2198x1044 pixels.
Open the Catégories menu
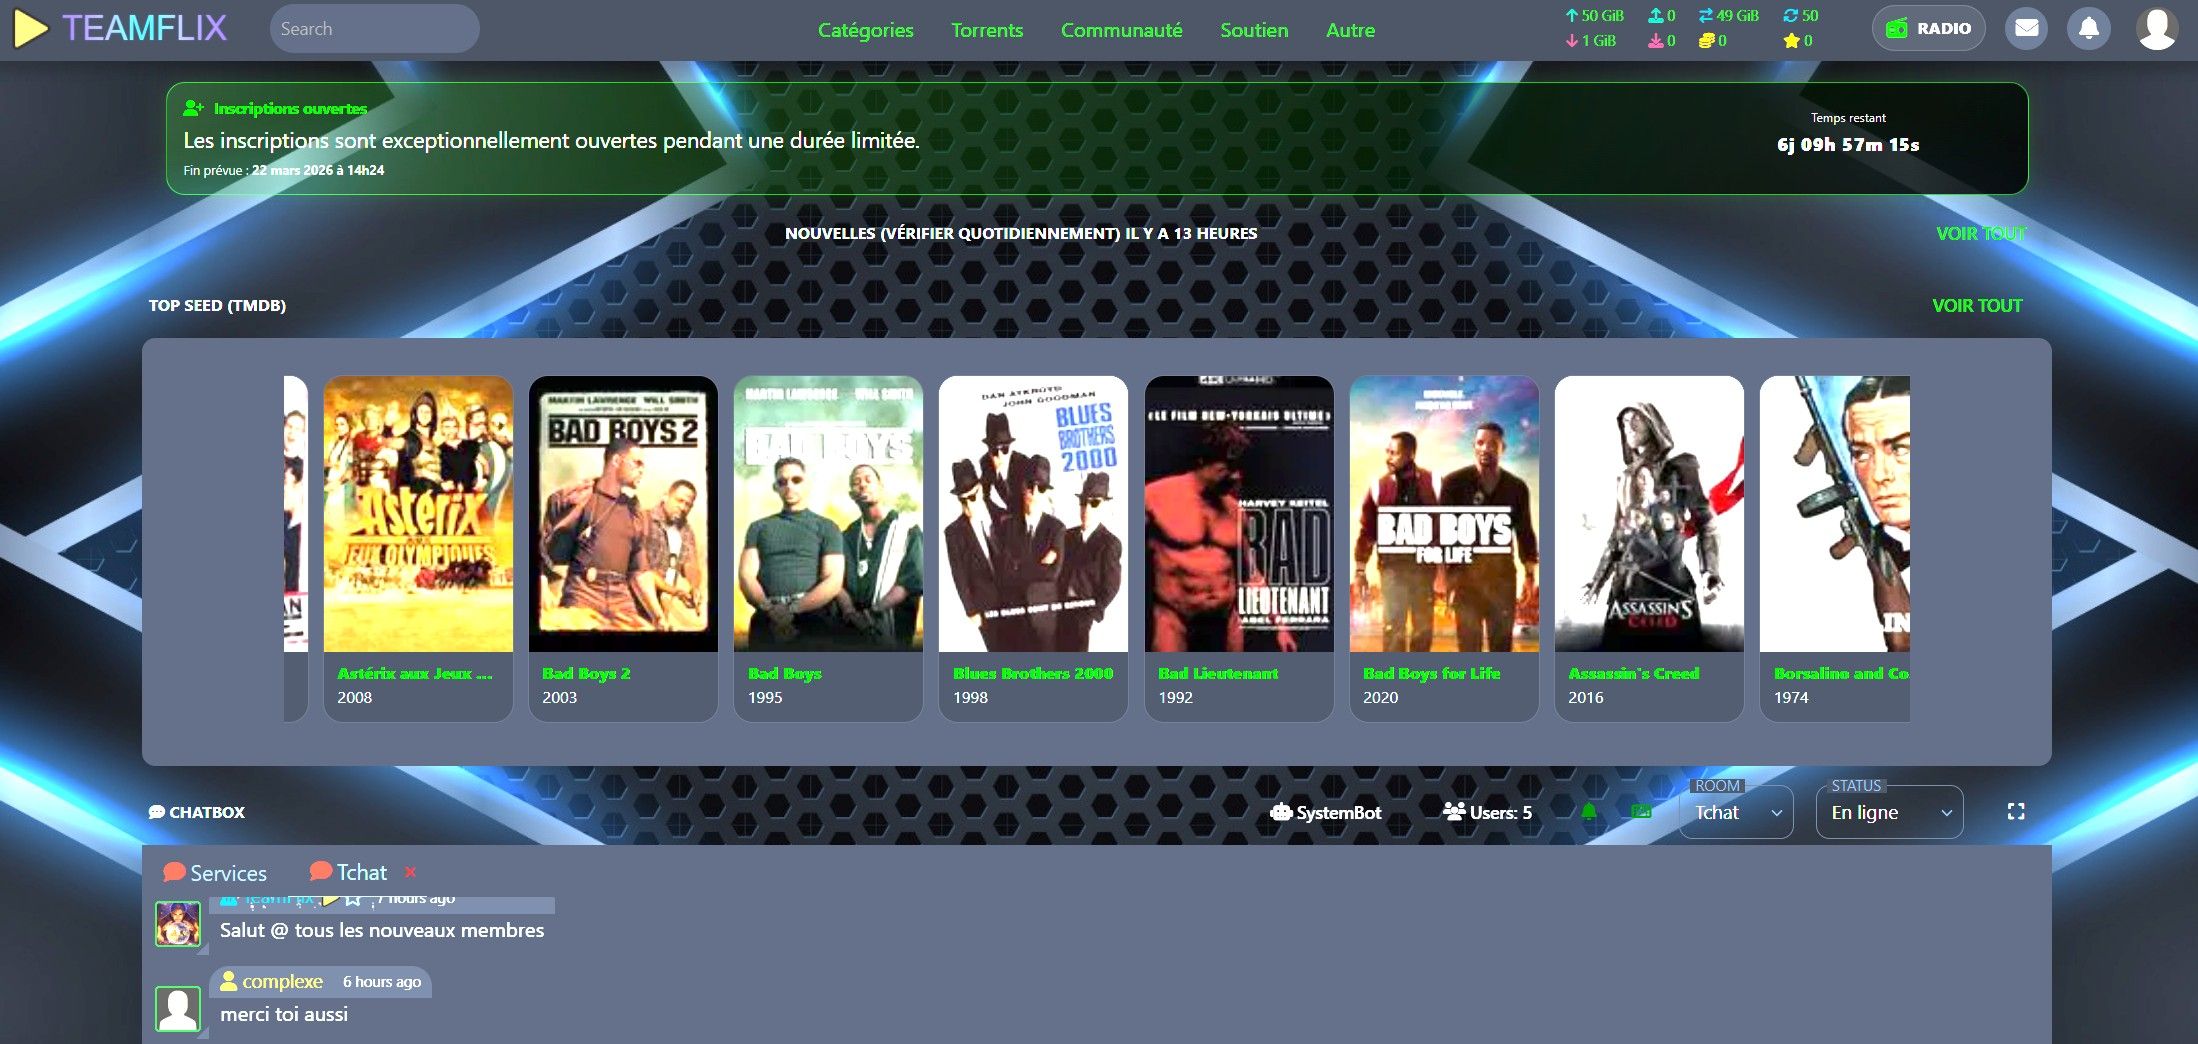click(x=865, y=30)
